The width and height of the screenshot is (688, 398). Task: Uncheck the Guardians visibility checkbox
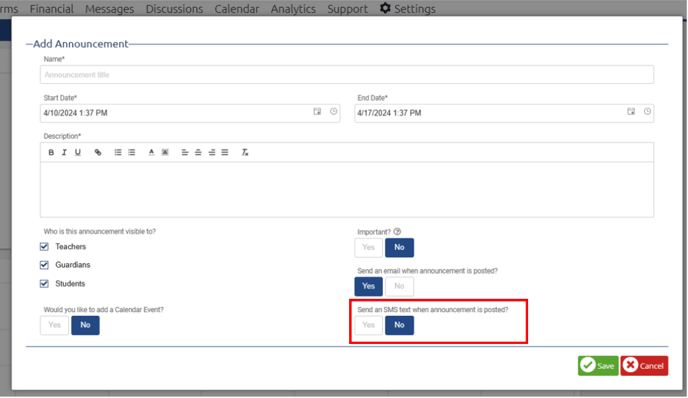pos(44,265)
